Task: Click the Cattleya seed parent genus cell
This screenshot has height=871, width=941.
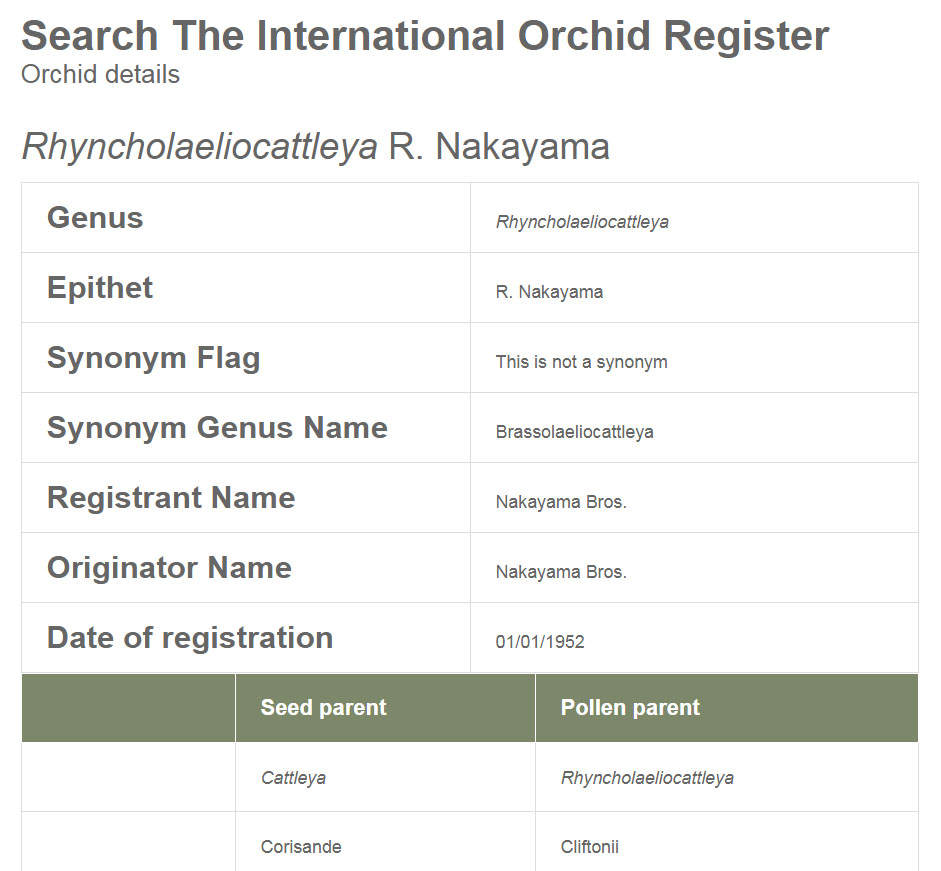Action: coord(293,778)
